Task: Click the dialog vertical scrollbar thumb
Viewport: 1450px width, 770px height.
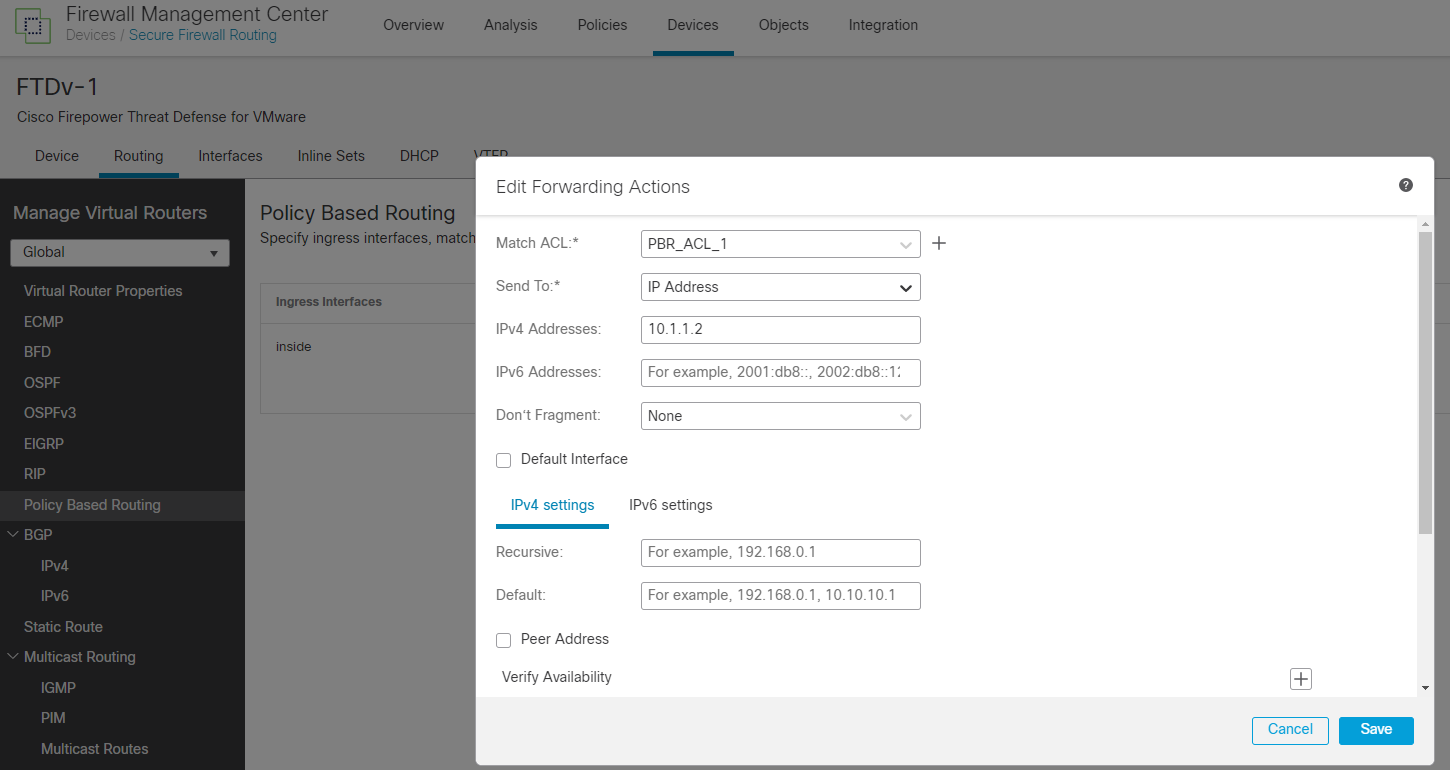Action: click(x=1425, y=383)
